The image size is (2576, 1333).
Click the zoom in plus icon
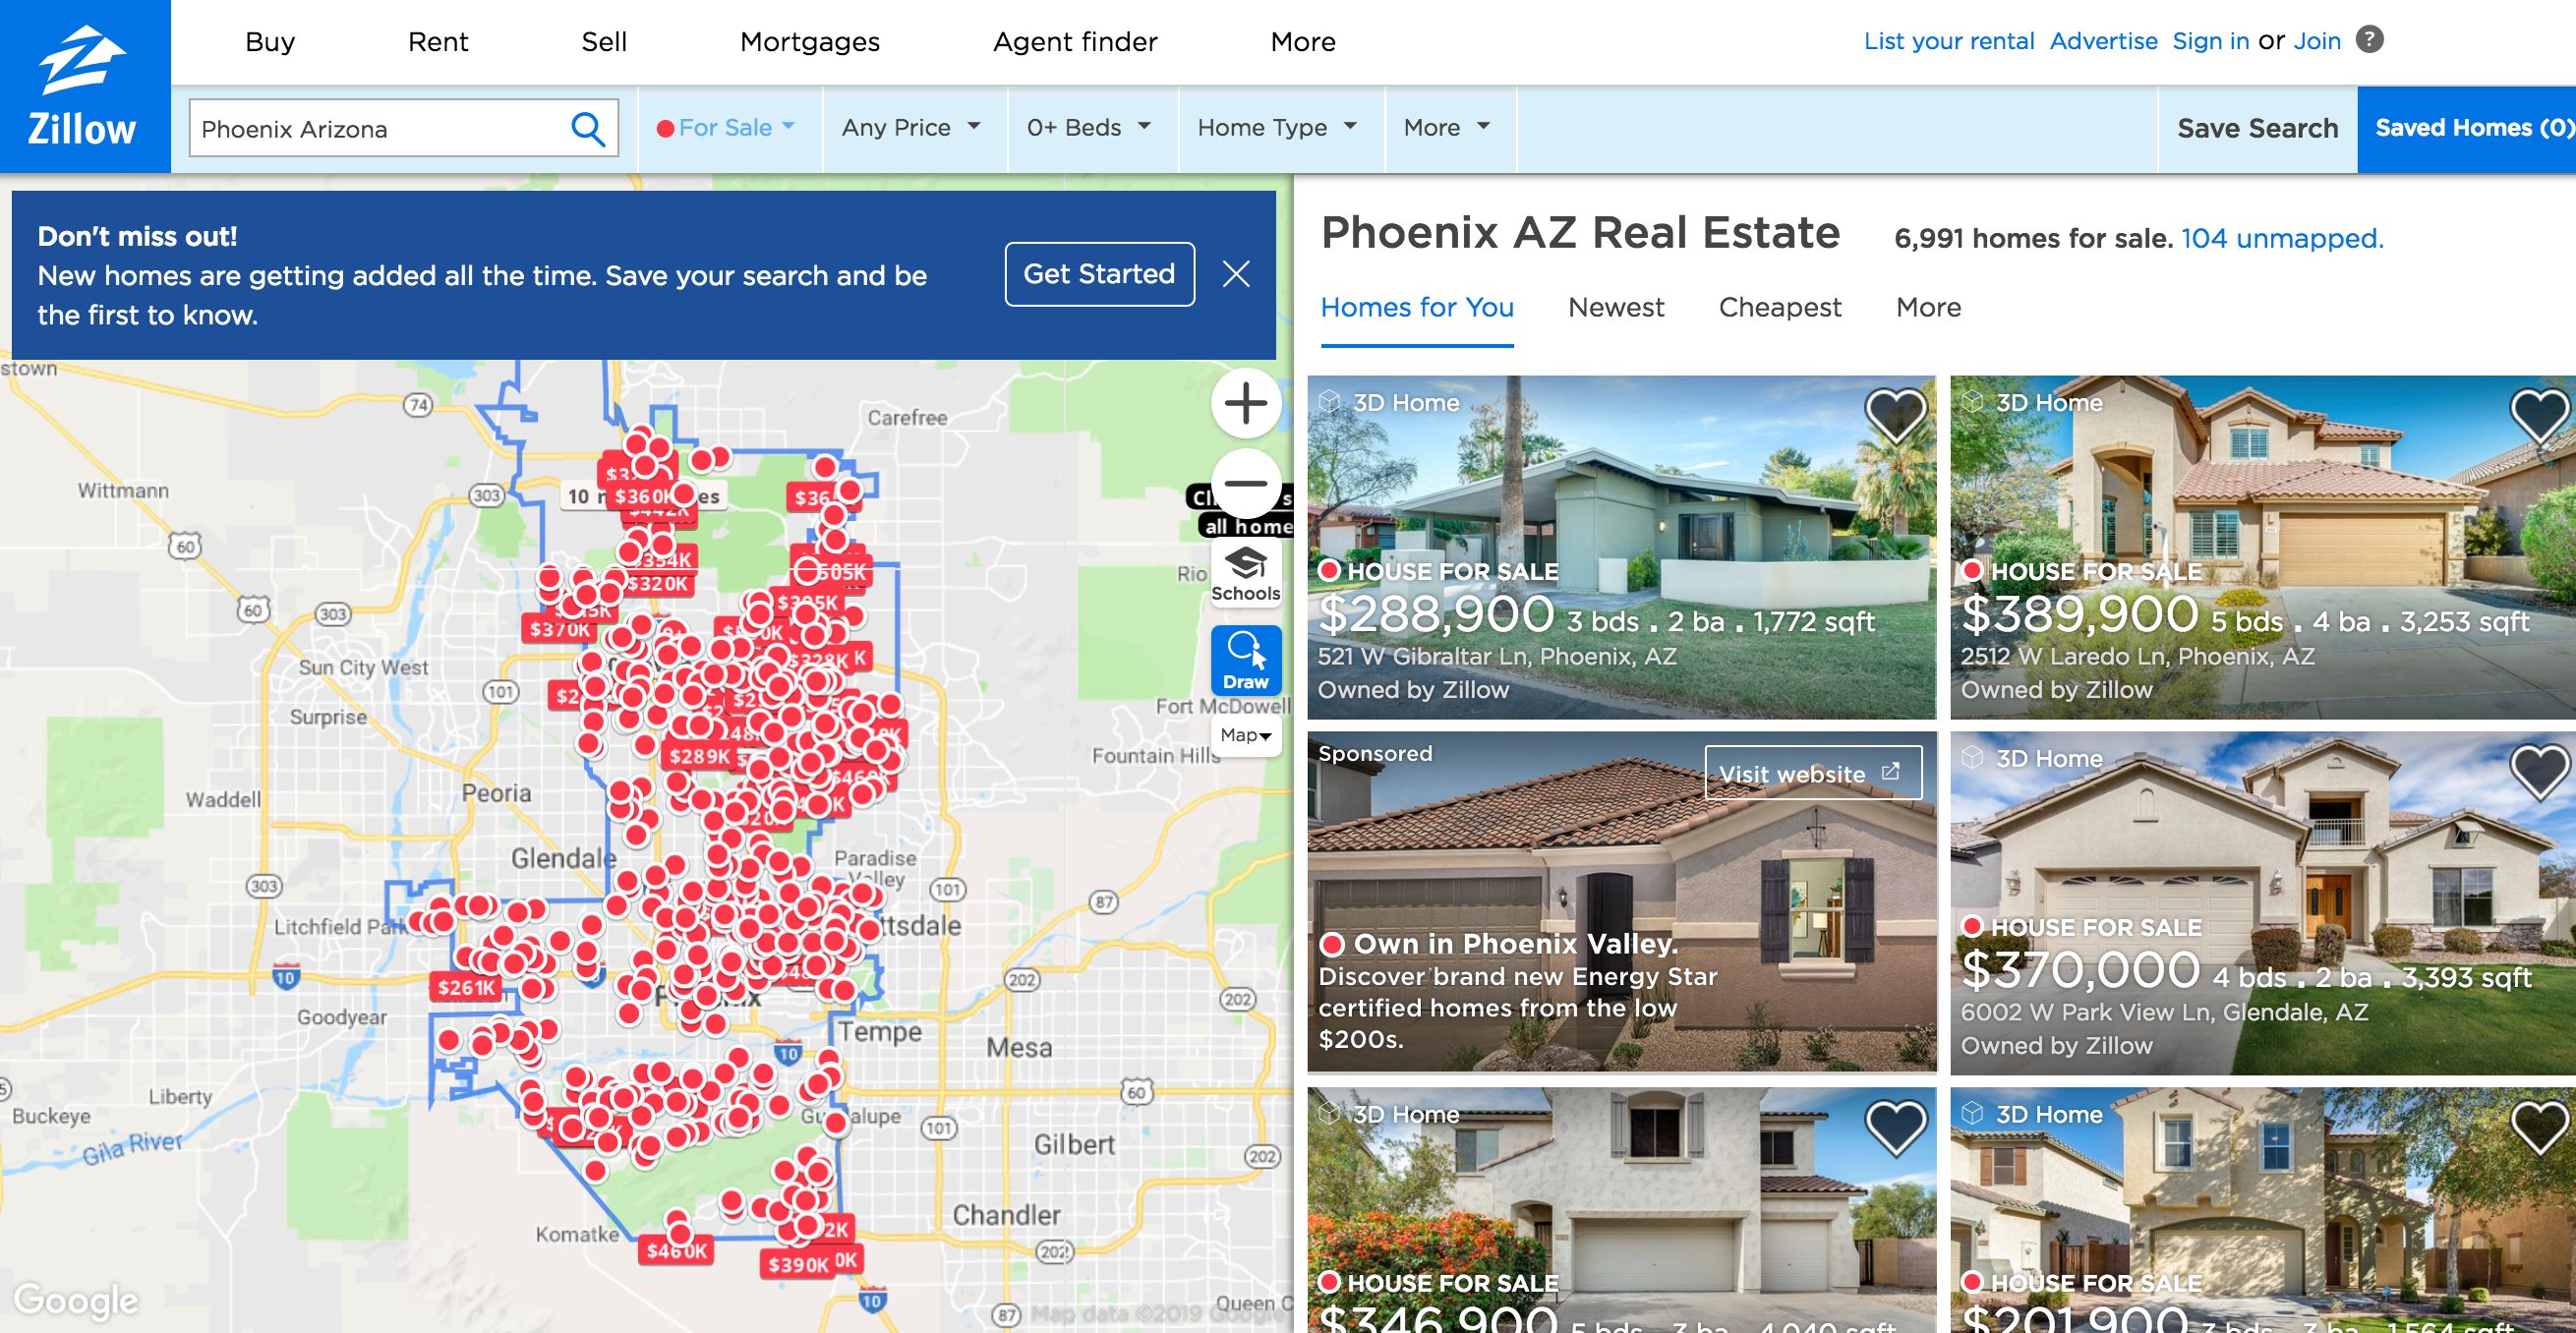coord(1241,403)
